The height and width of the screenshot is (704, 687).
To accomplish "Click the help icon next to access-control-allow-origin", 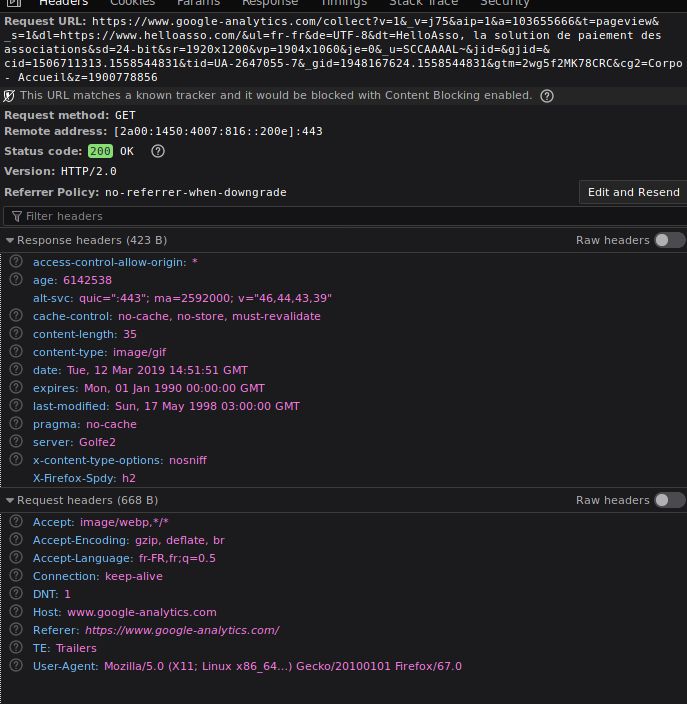I will 16,262.
